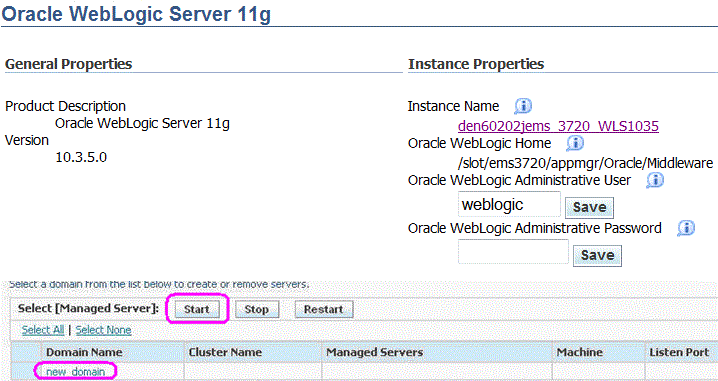
Task: Show info for Oracle WebLogic Administrative User
Action: (655, 180)
